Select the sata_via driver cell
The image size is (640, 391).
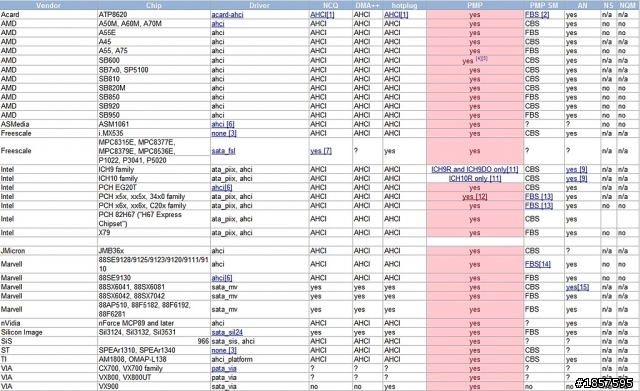[x=260, y=387]
